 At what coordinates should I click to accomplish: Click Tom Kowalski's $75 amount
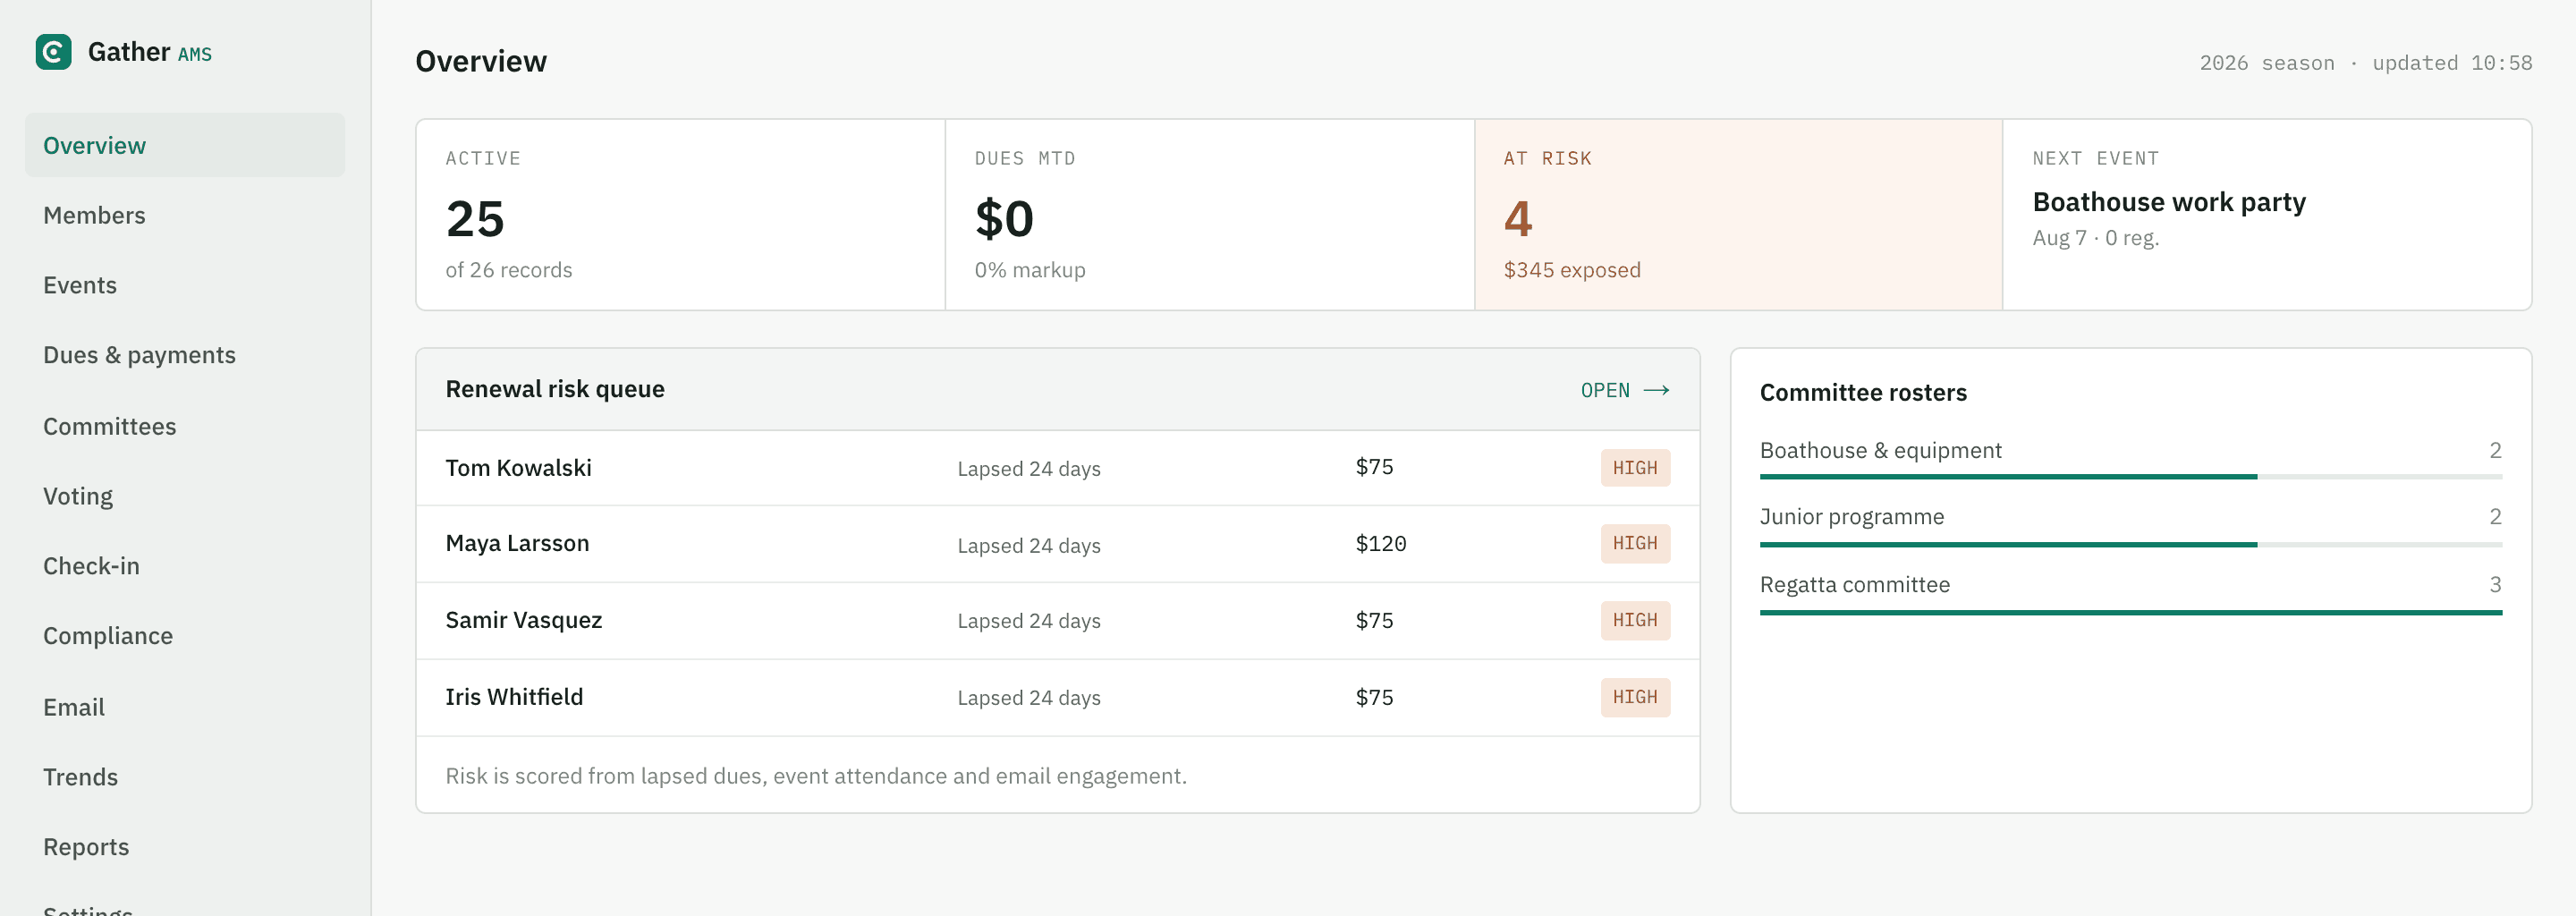[1374, 467]
